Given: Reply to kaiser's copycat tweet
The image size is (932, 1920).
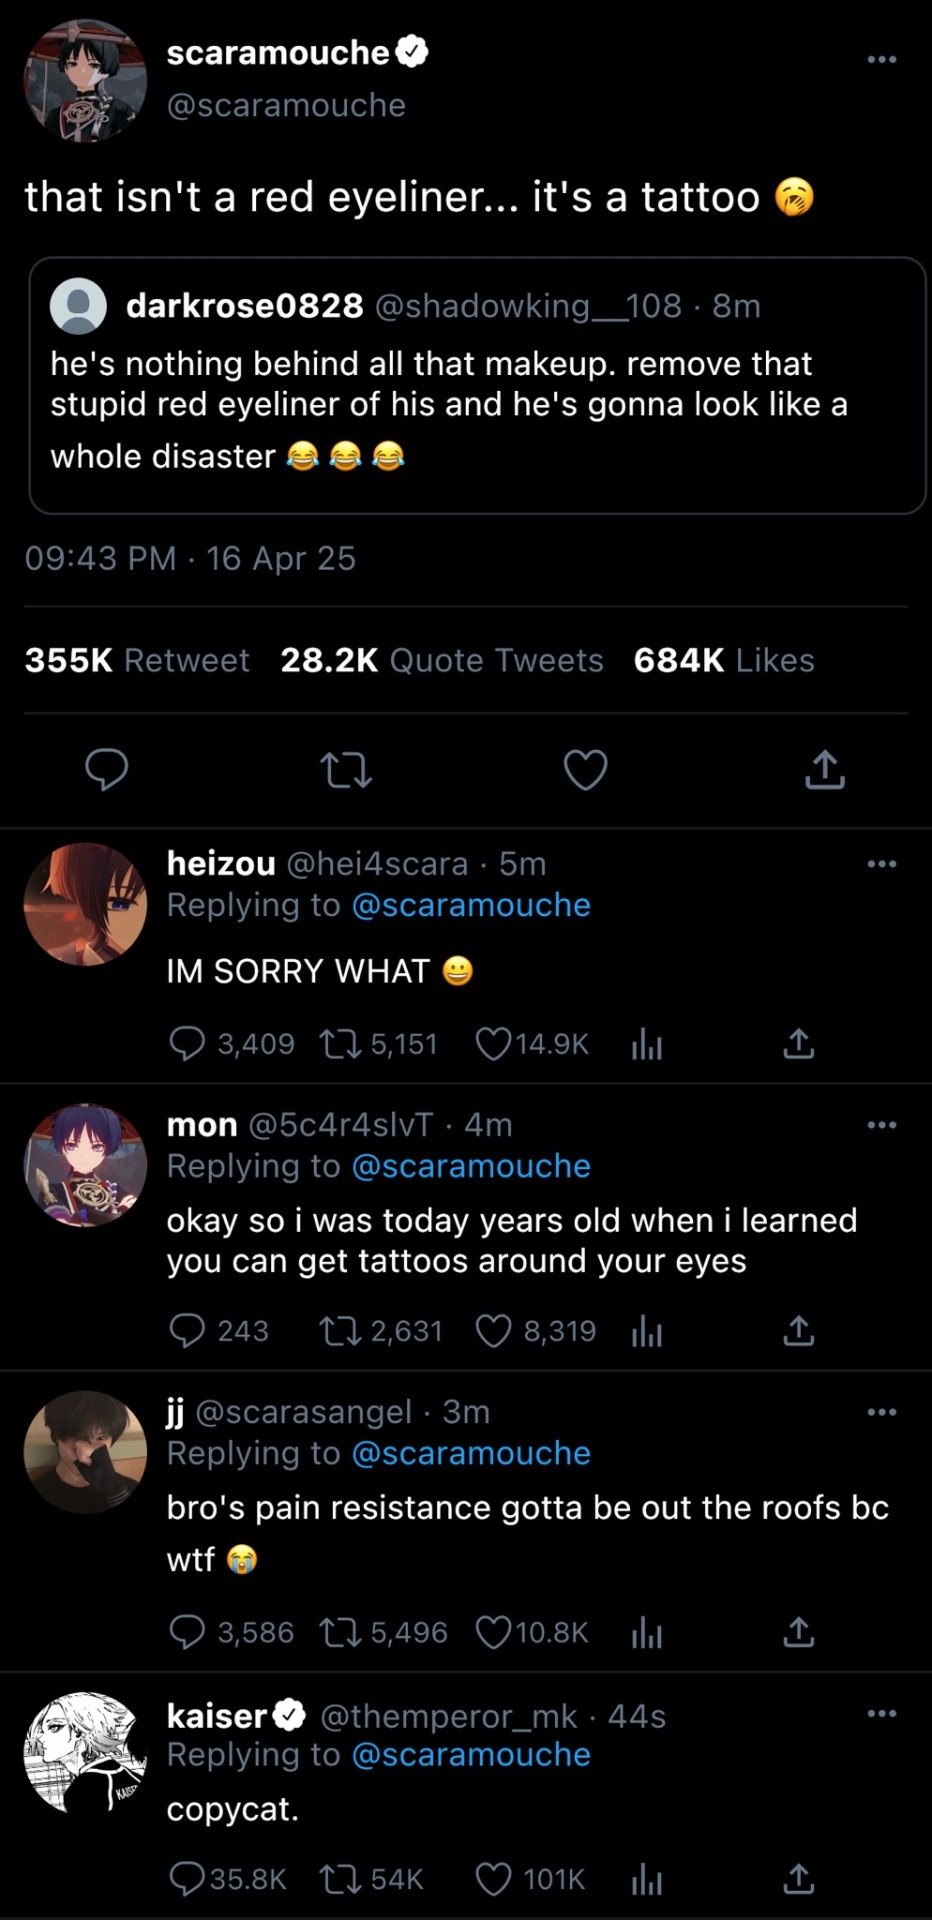Looking at the screenshot, I should click(x=187, y=1879).
